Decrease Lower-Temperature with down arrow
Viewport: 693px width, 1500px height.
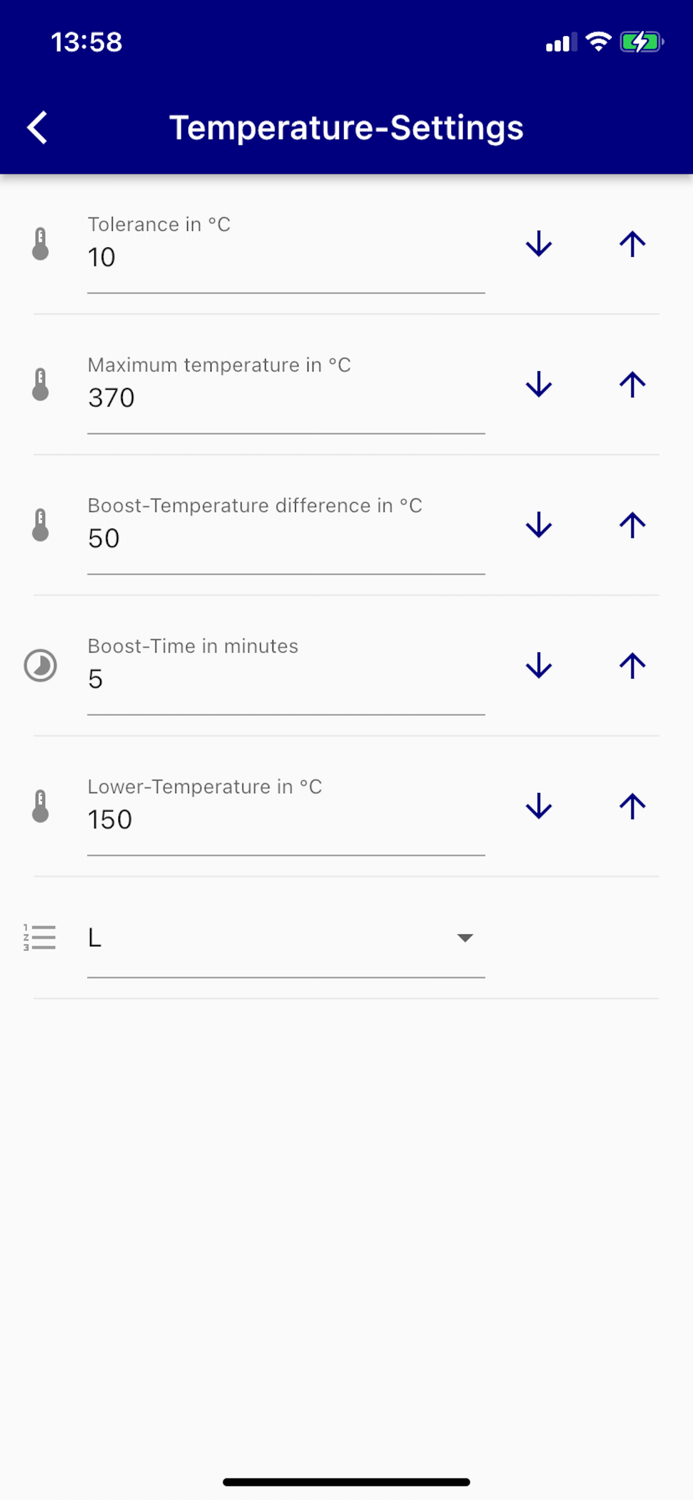539,806
